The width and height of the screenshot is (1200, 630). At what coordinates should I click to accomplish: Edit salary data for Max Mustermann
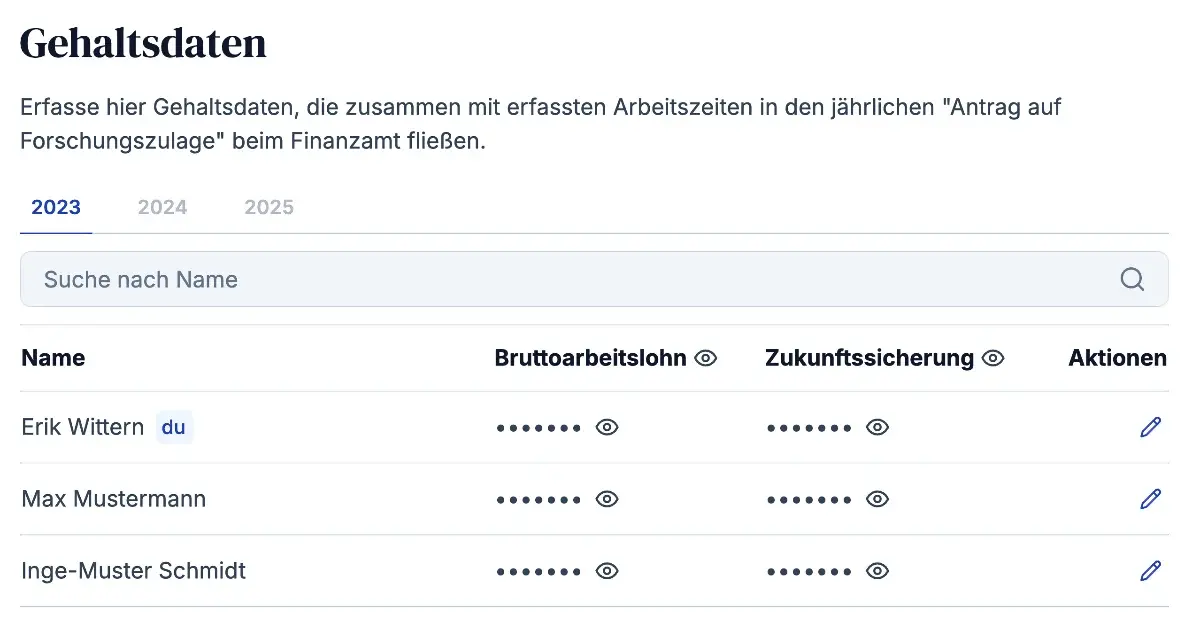click(x=1151, y=499)
